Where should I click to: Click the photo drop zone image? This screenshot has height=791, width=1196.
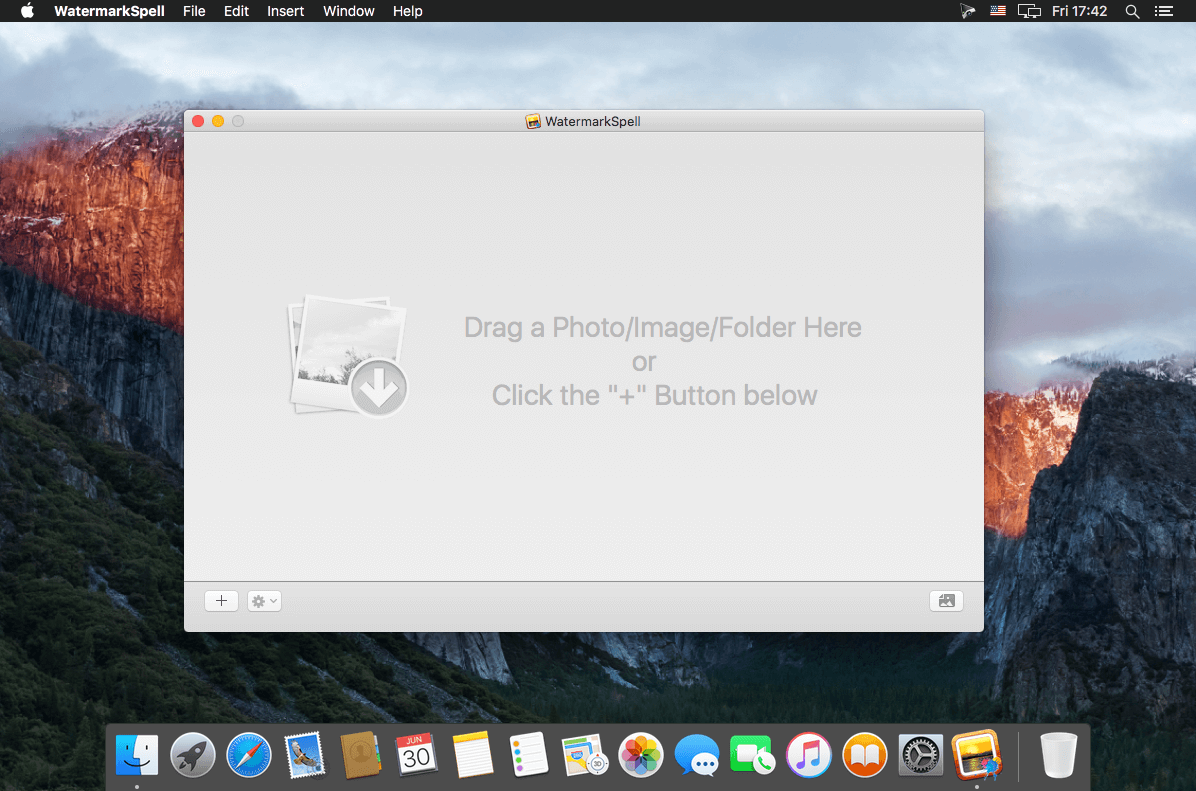[348, 356]
